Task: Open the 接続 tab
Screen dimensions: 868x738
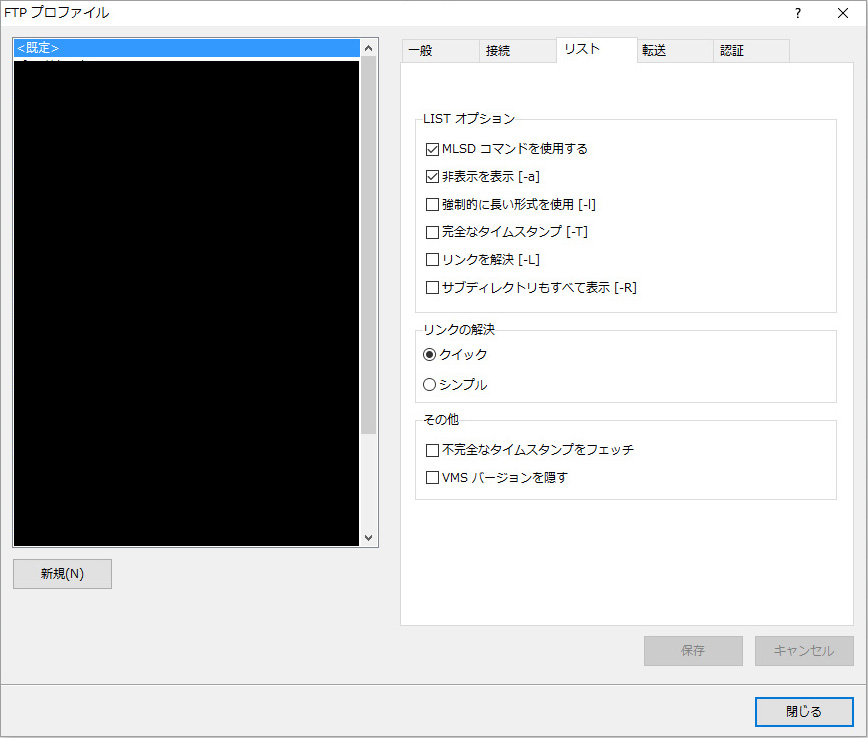Action: coord(497,51)
